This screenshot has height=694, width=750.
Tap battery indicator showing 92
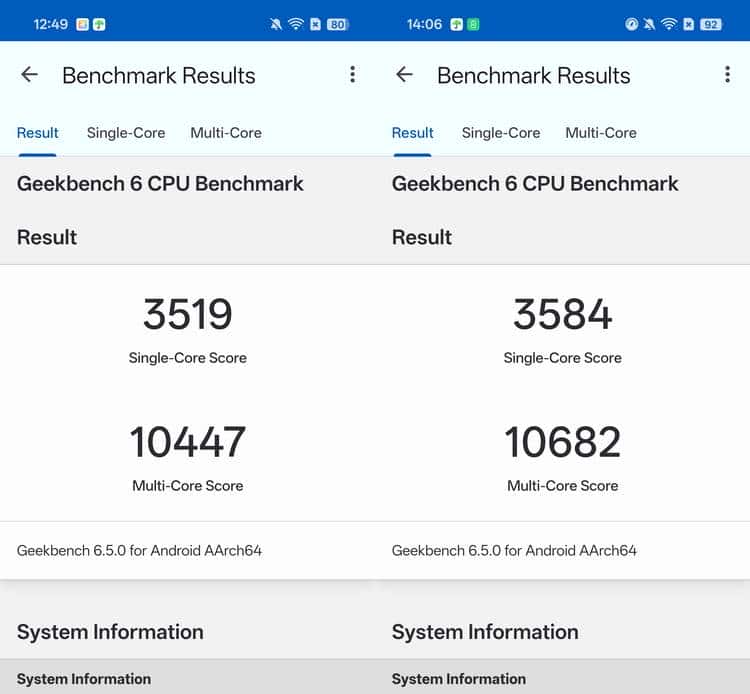pos(710,24)
